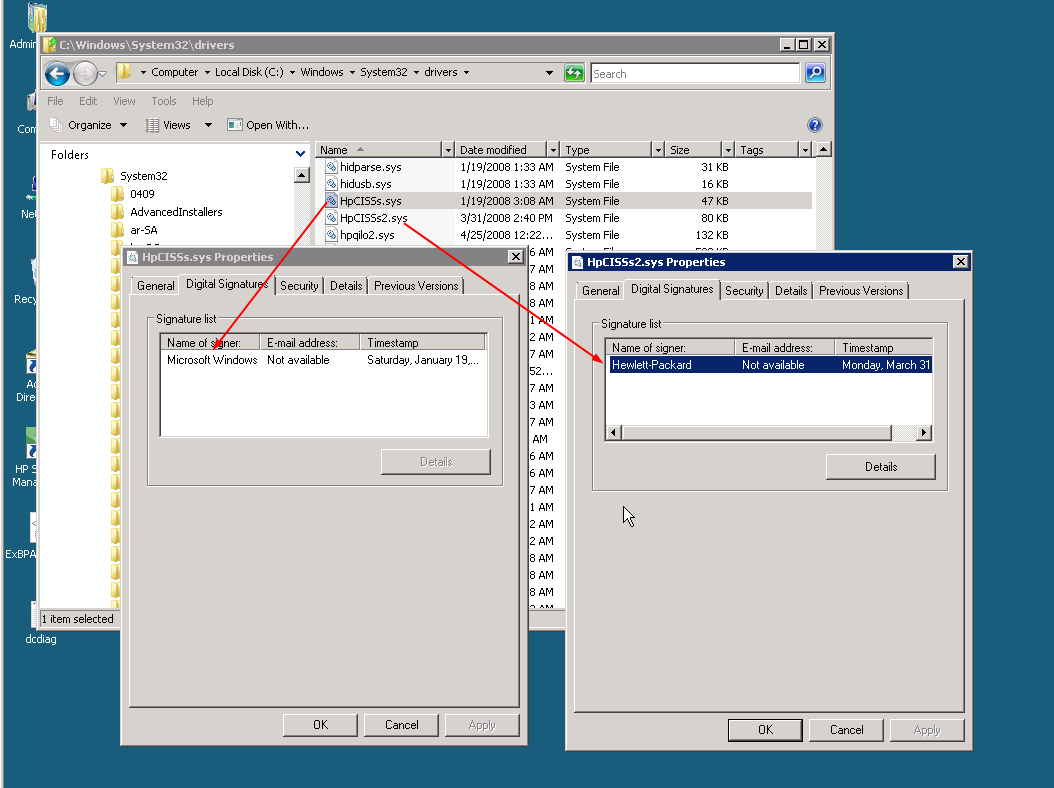Open the recent pages dropdown next to Forward
This screenshot has width=1054, height=788.
point(103,73)
